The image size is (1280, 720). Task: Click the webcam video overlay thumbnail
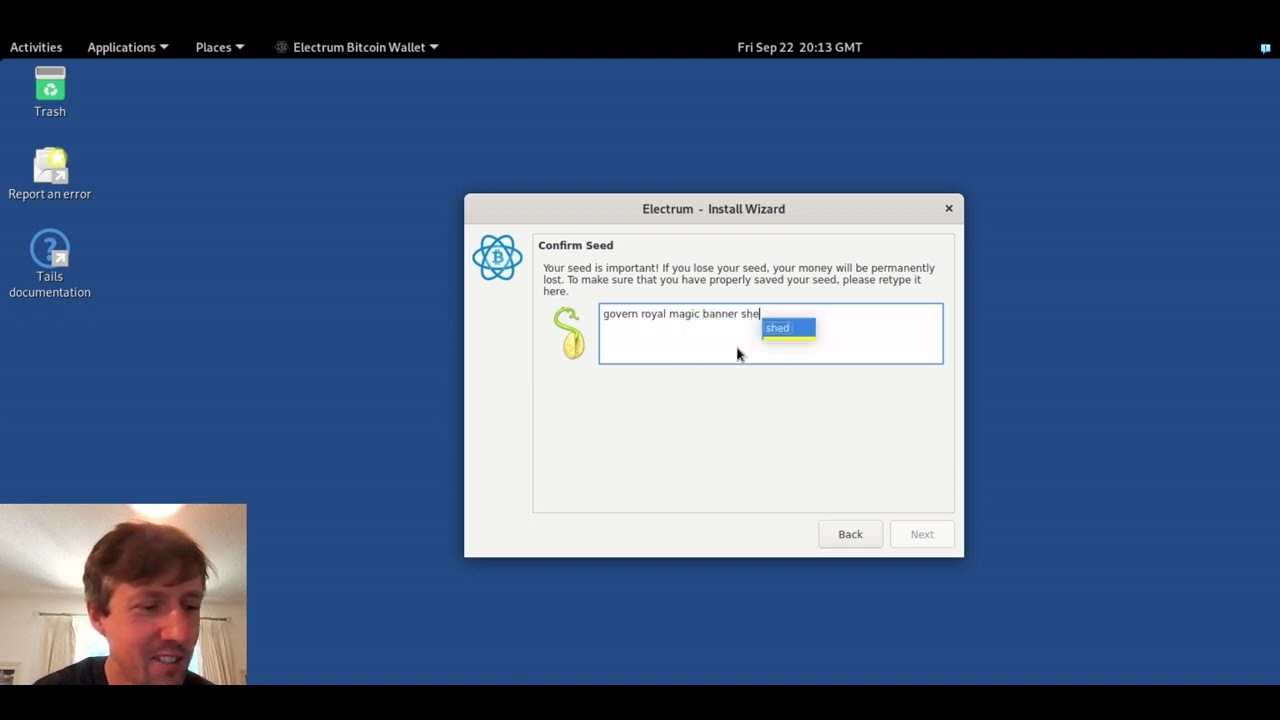[x=123, y=594]
